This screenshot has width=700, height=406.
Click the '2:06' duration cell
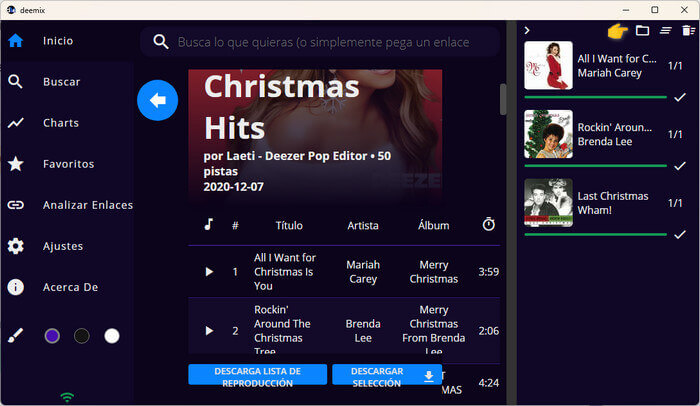coord(489,331)
